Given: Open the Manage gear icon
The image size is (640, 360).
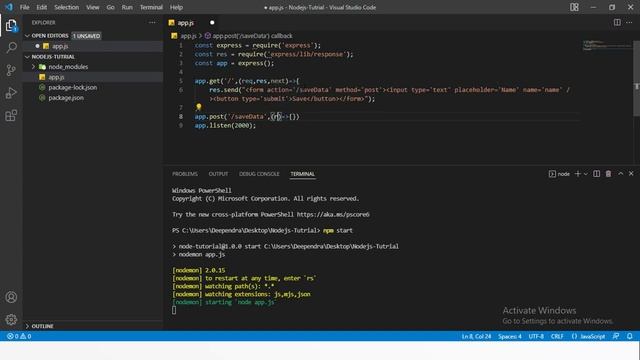Looking at the screenshot, I should click(x=11, y=319).
